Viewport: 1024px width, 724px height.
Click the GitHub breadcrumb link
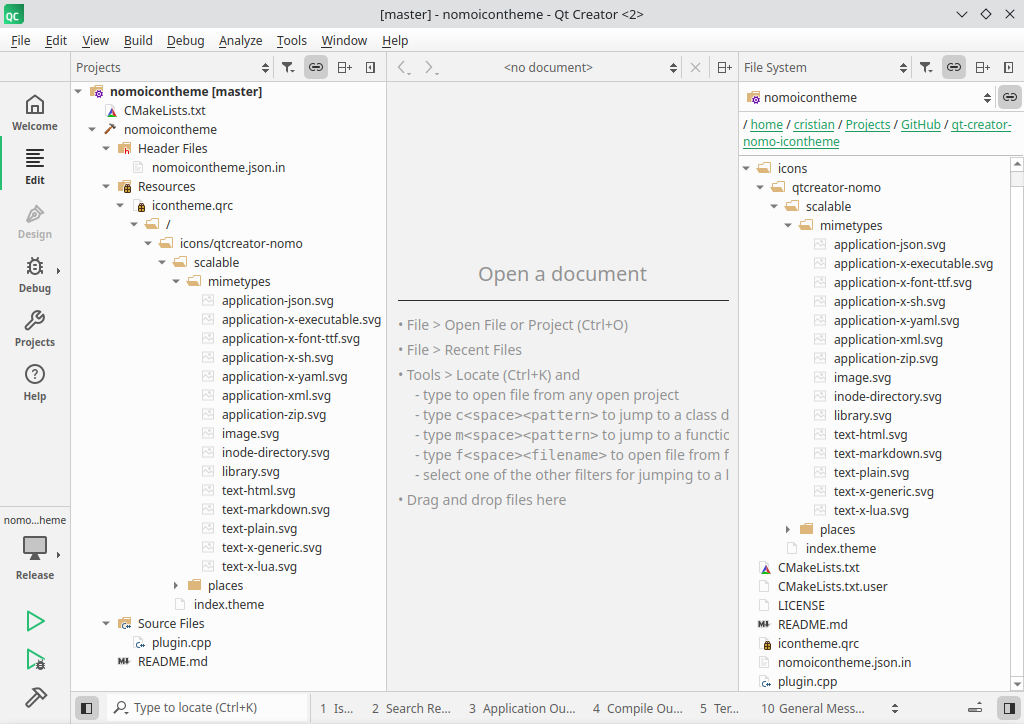pos(921,124)
